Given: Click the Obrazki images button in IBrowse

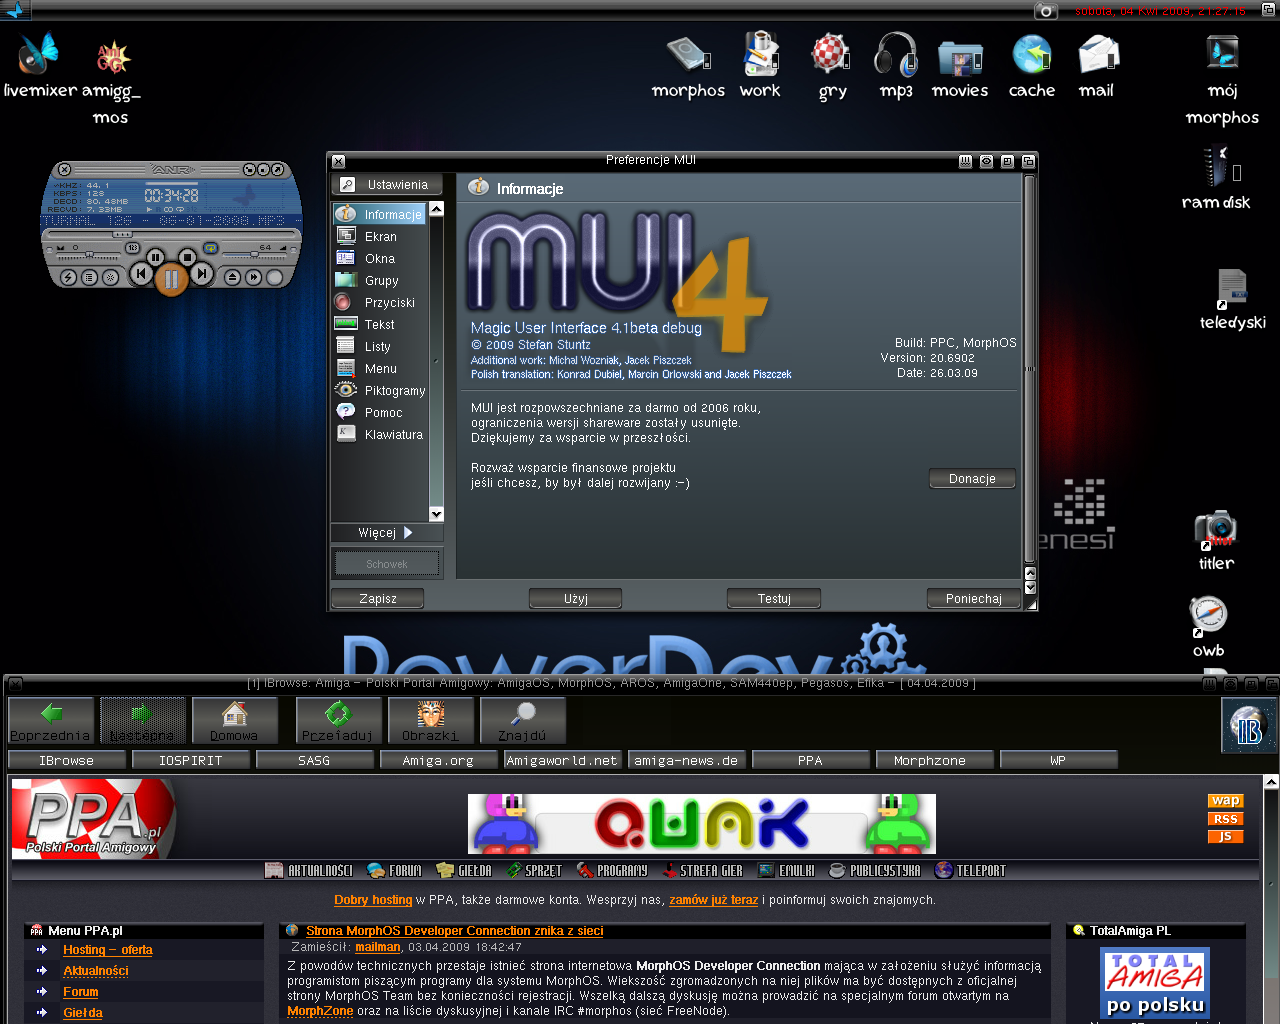Looking at the screenshot, I should click(430, 721).
